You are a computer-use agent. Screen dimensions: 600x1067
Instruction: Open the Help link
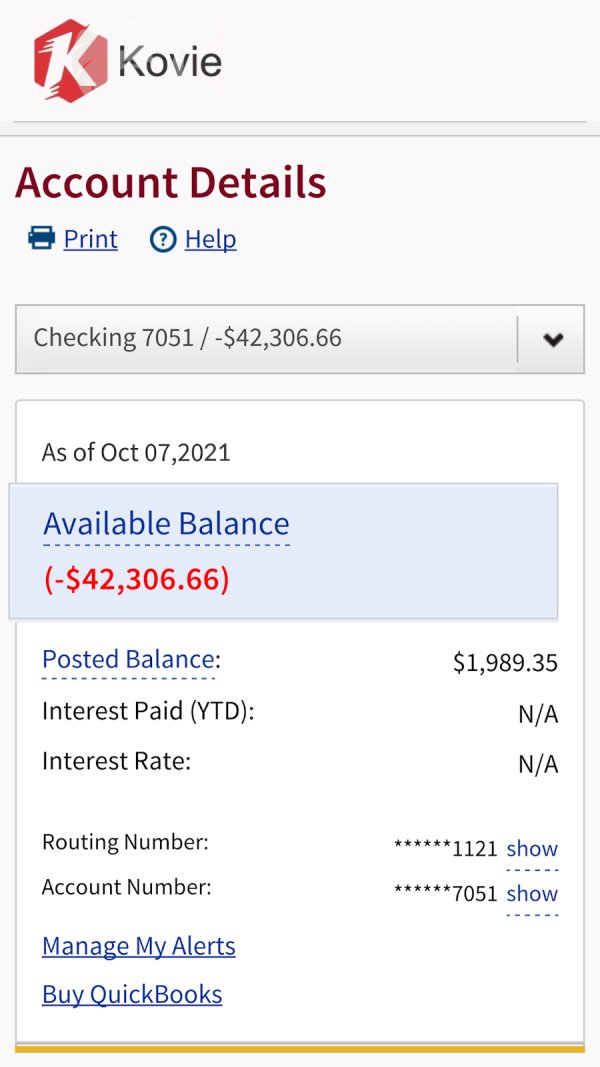click(210, 239)
